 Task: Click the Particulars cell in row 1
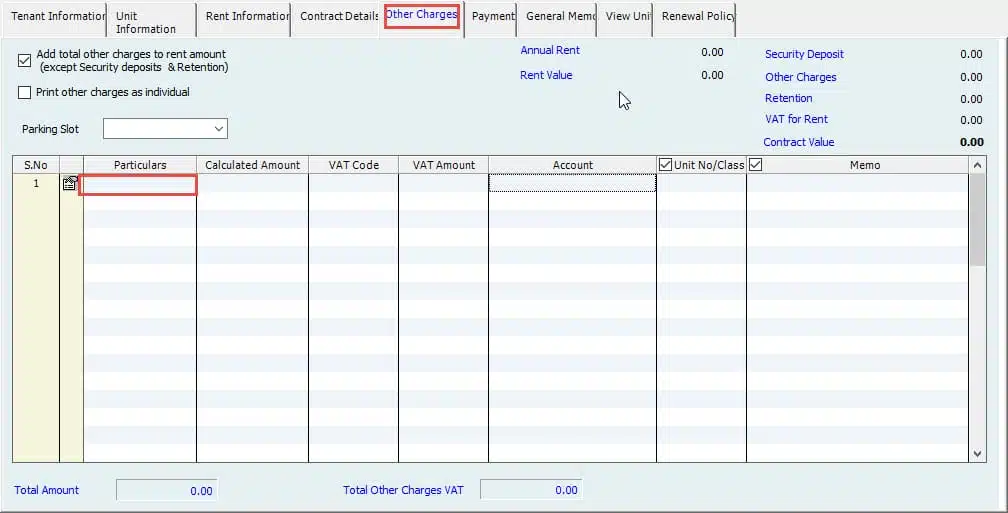[139, 184]
